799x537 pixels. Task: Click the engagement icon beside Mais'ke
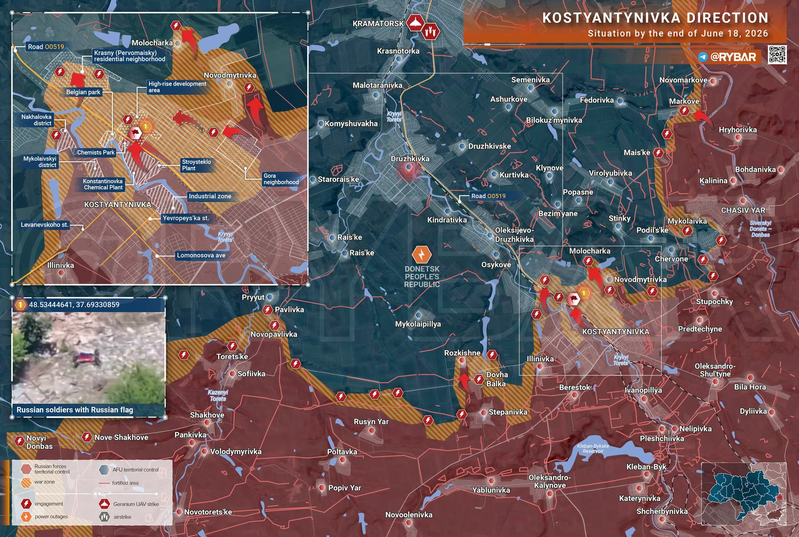coord(658,152)
